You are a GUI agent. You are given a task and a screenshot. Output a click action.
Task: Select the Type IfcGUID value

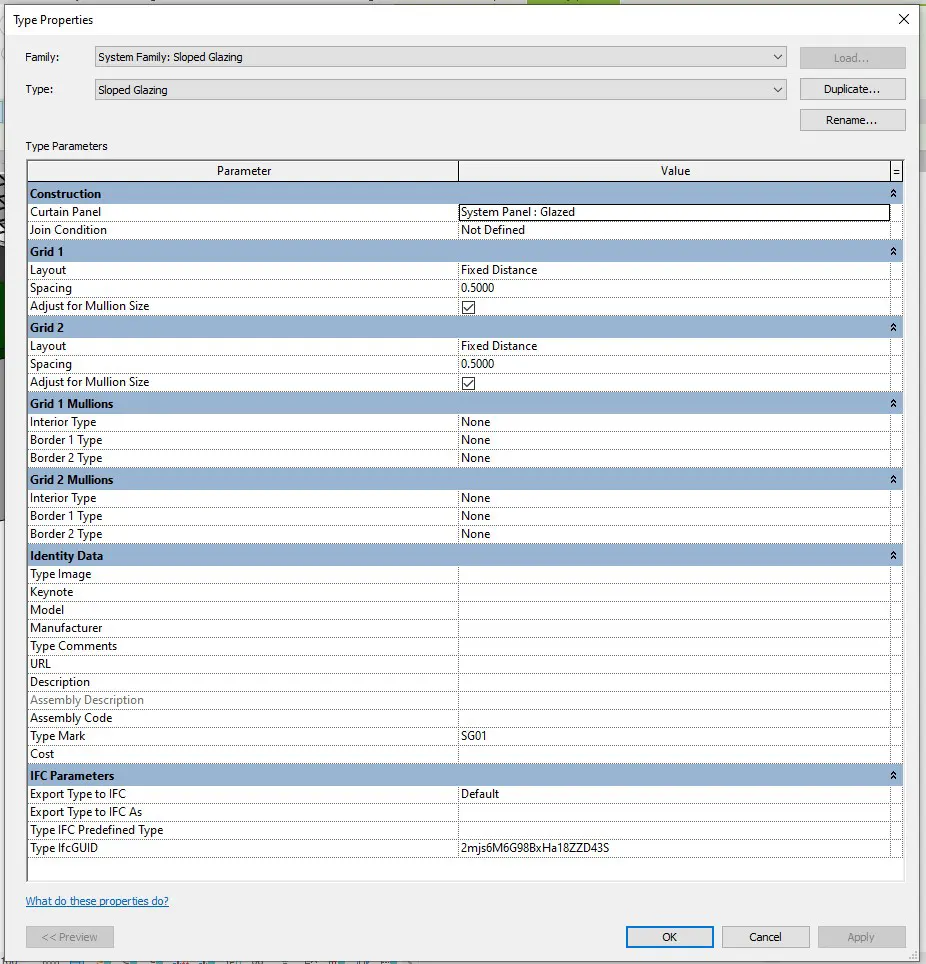(675, 848)
